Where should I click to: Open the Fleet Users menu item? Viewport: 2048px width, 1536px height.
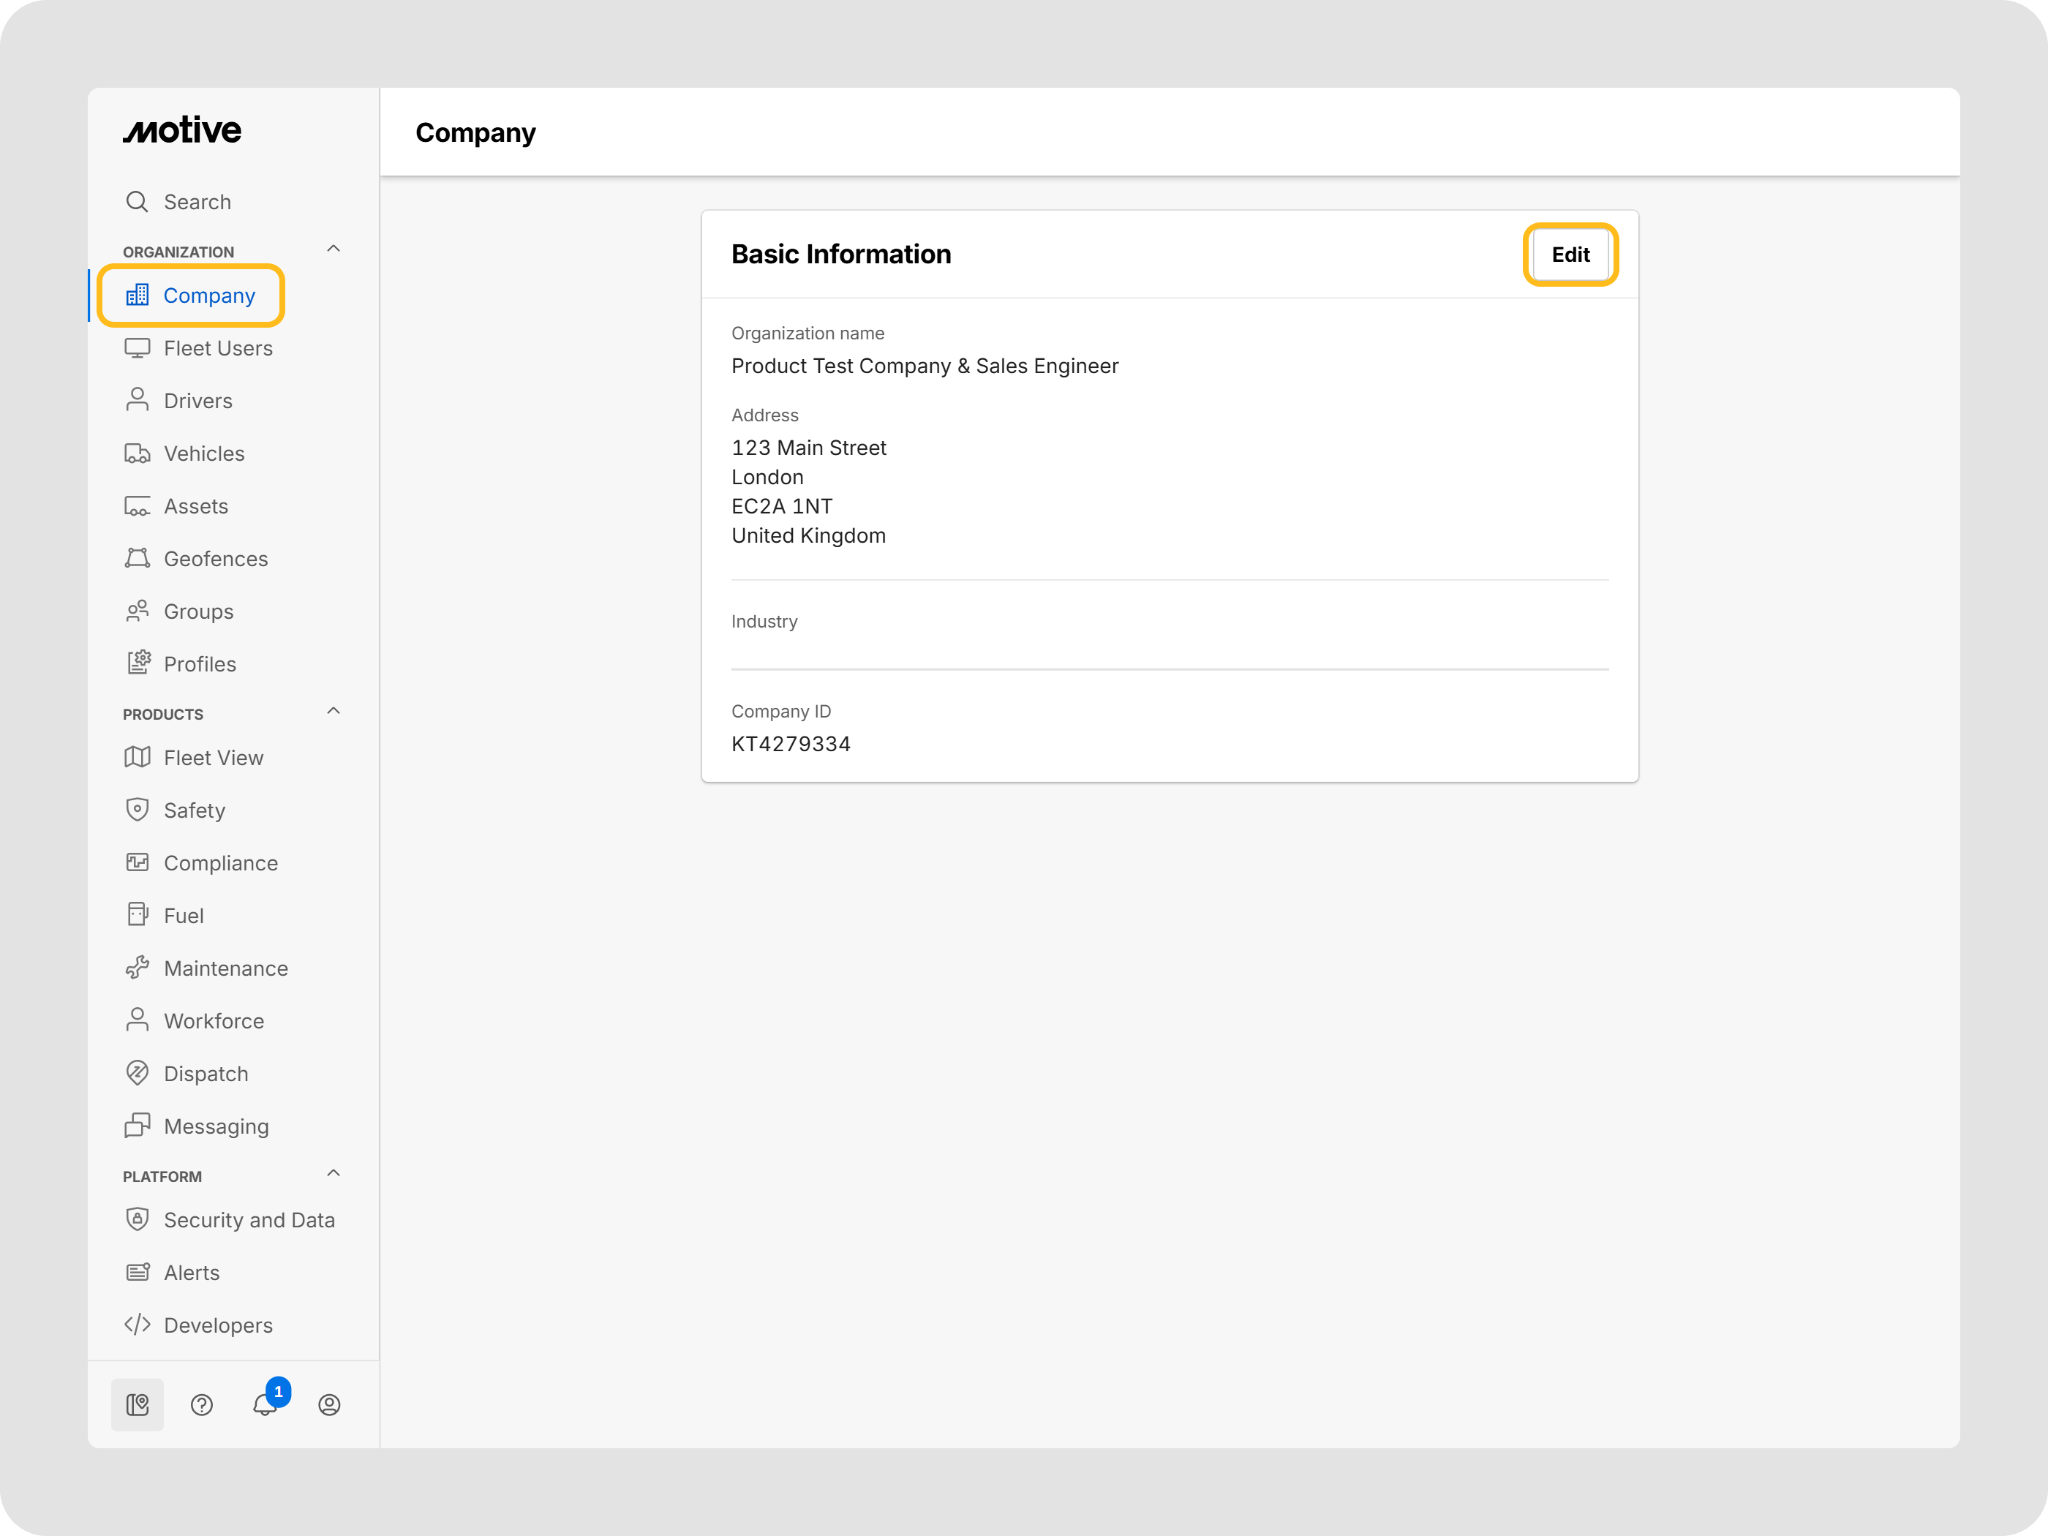click(217, 349)
